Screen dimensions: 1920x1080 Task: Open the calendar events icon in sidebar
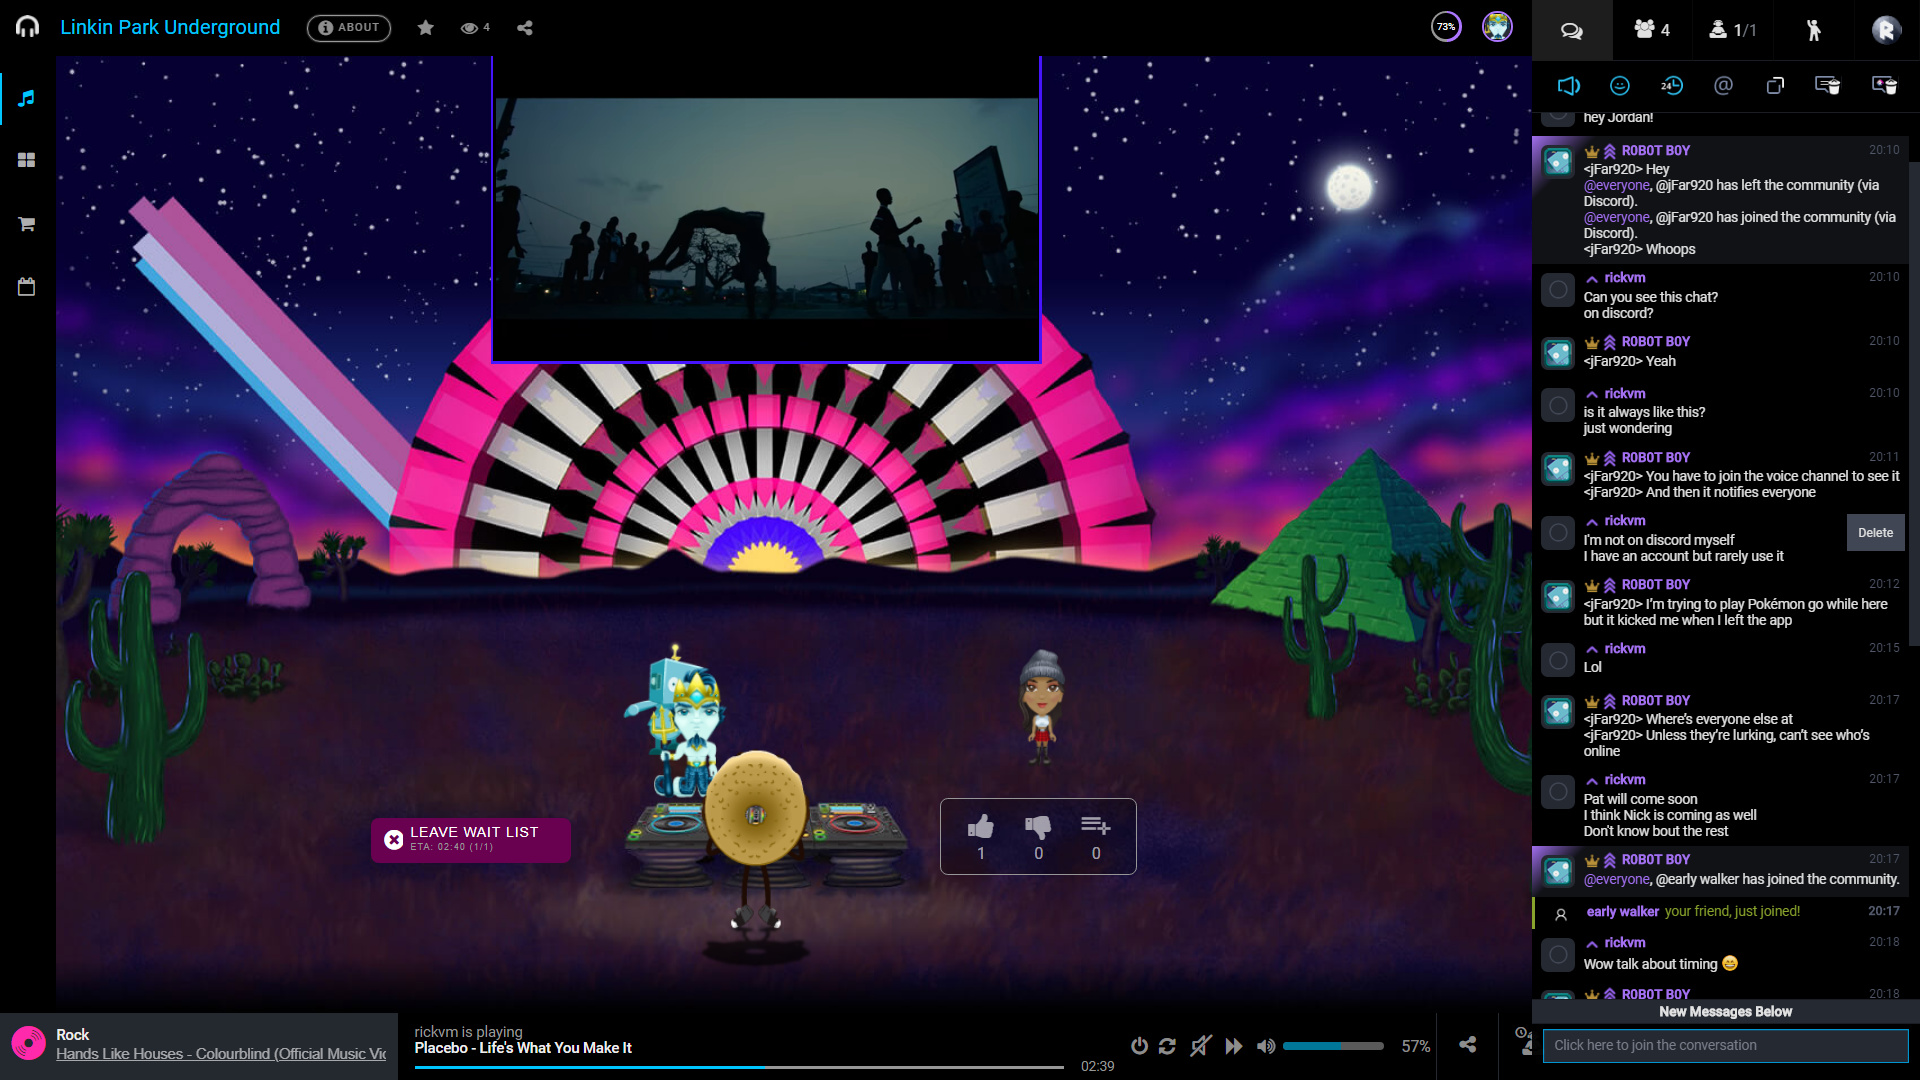[x=27, y=287]
